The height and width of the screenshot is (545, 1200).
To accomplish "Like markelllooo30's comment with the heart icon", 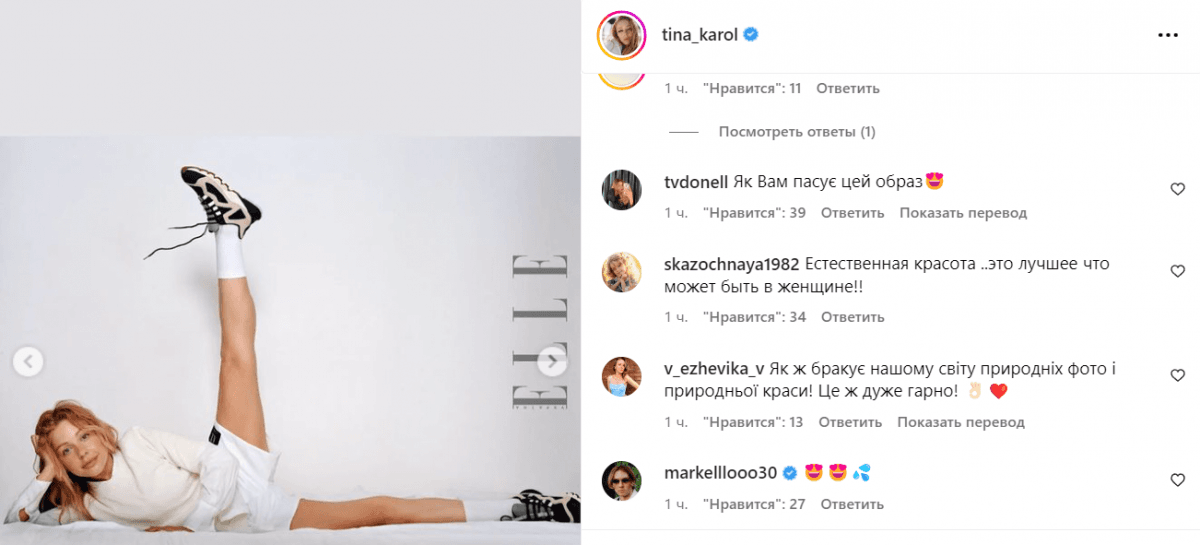I will pos(1177,478).
